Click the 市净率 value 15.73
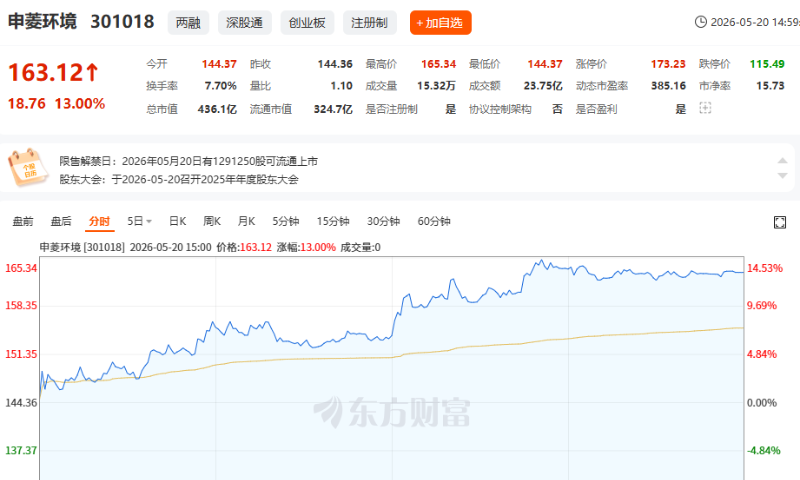This screenshot has width=800, height=480. [x=770, y=86]
